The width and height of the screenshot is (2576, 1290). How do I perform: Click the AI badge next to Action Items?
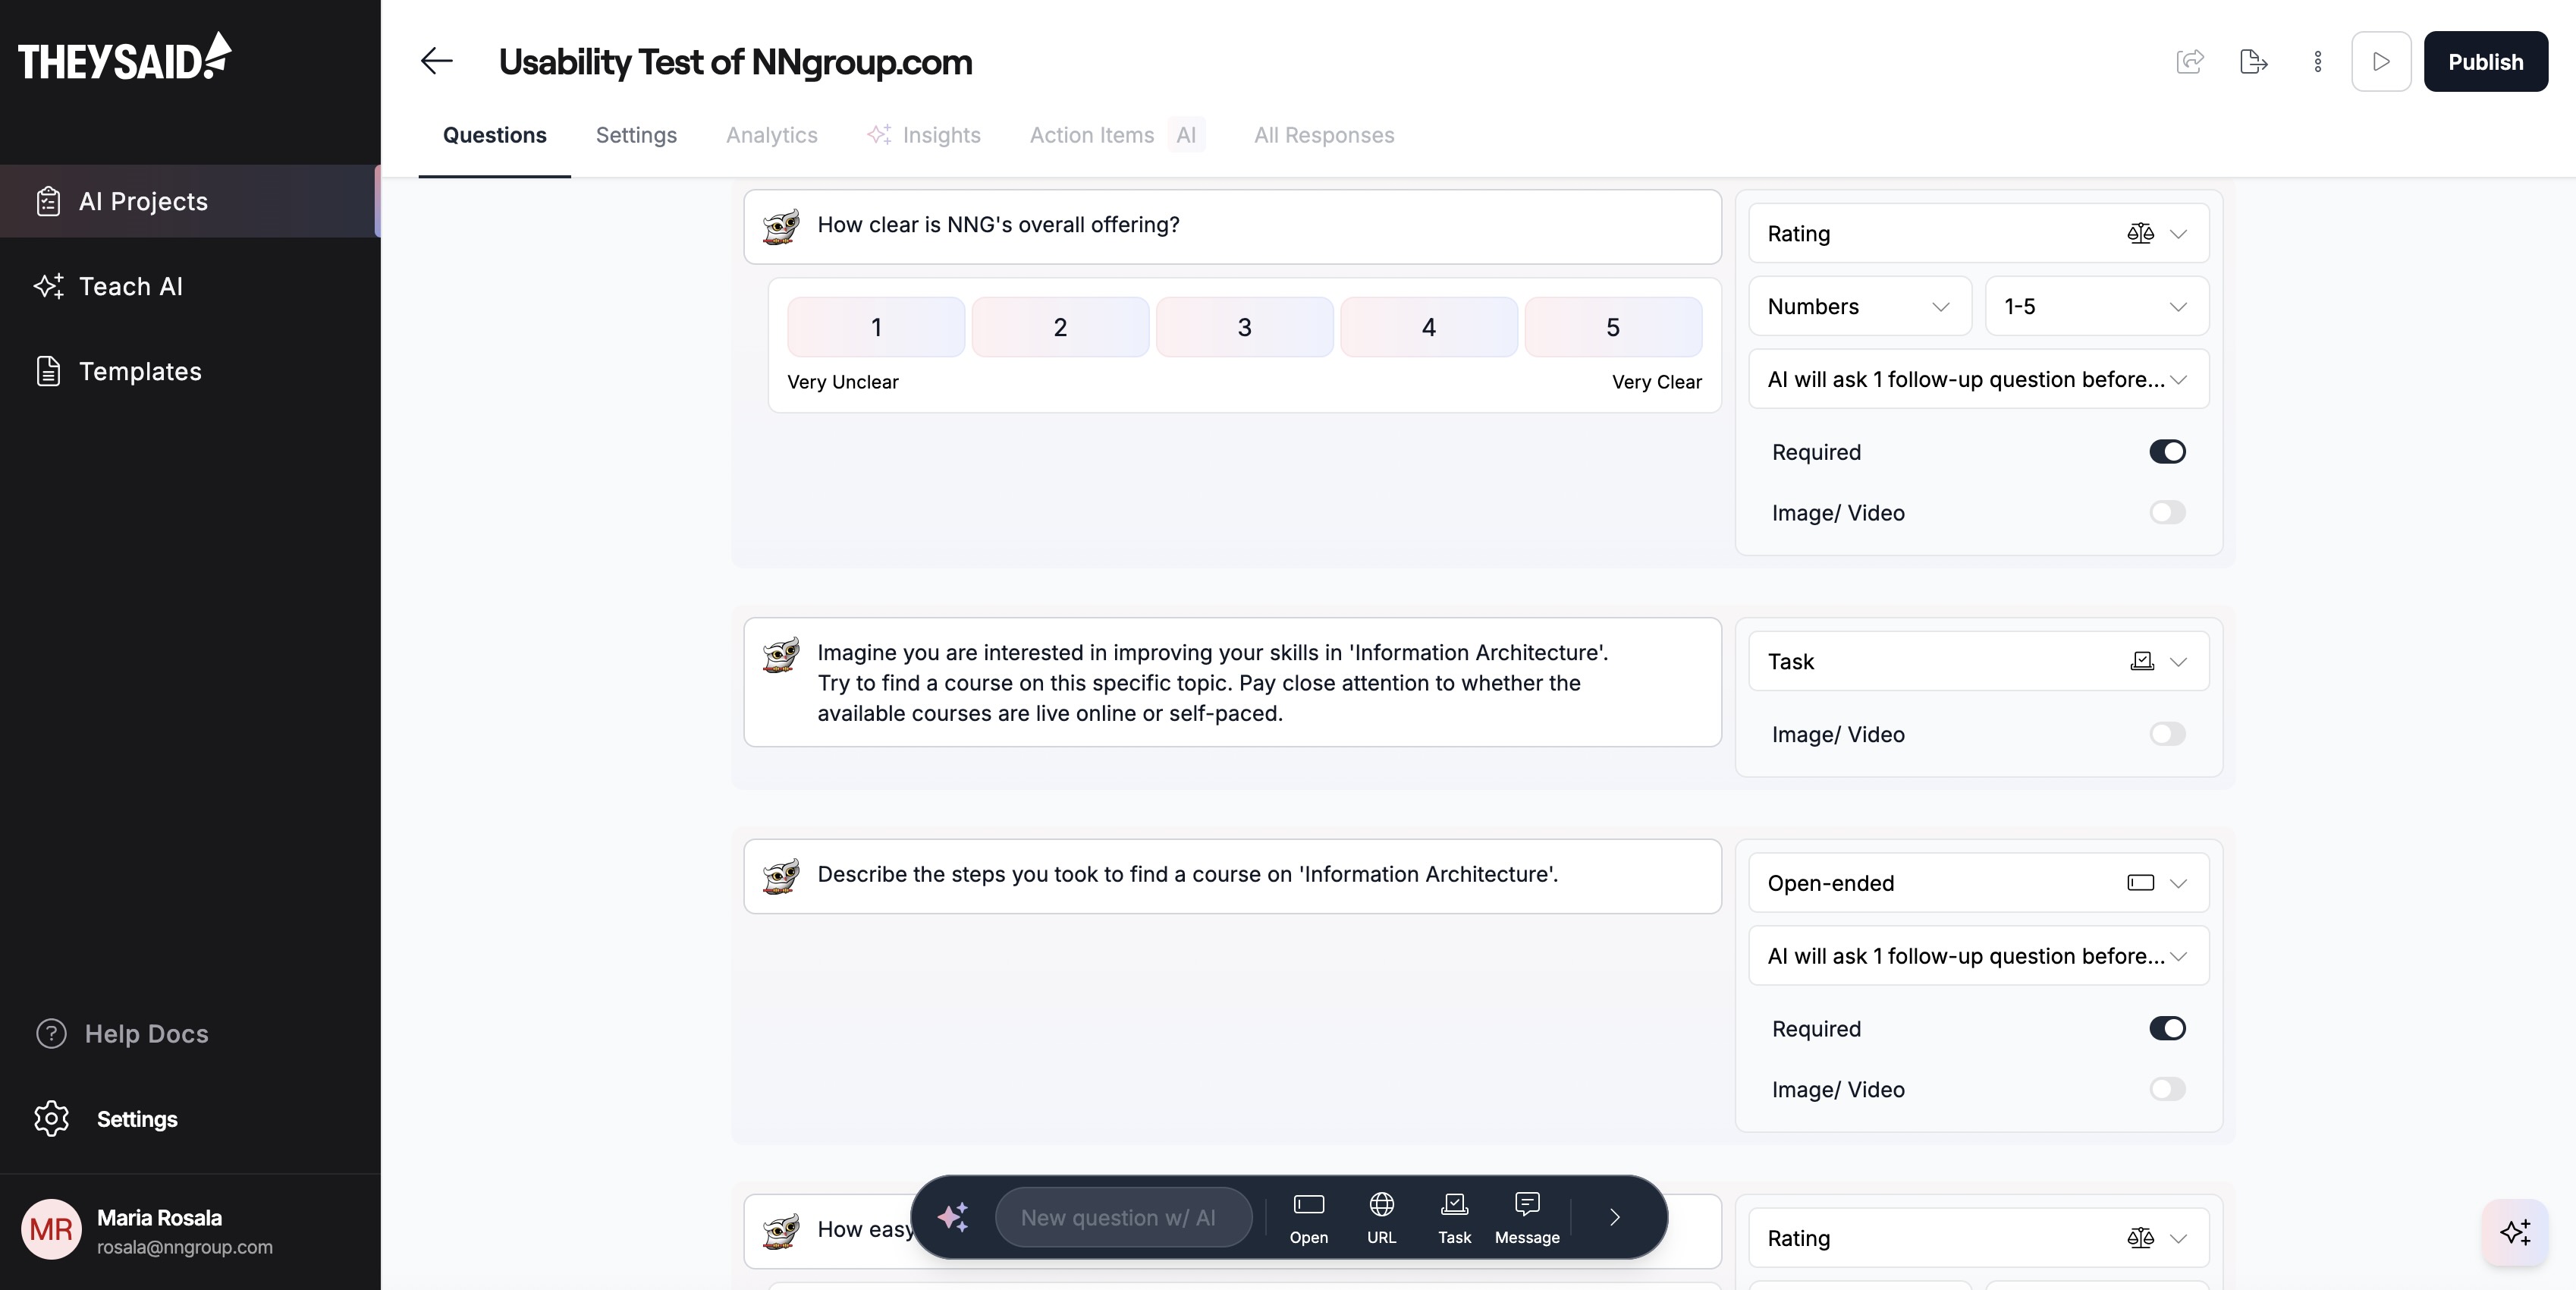[x=1186, y=135]
